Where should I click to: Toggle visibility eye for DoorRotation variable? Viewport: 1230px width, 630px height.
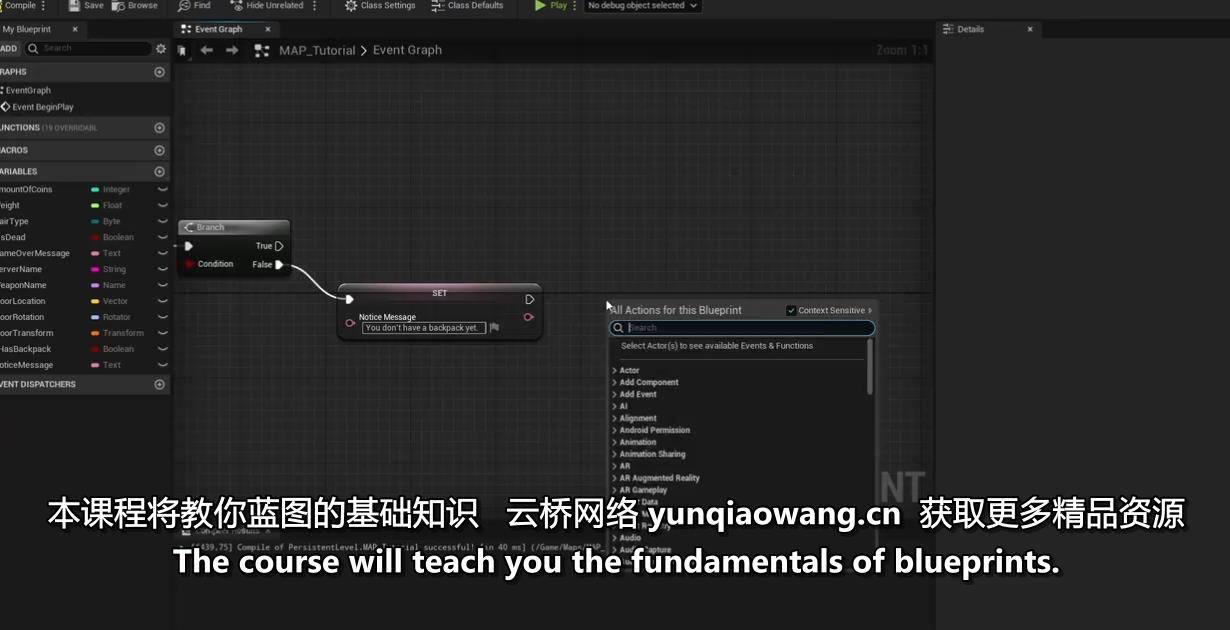(162, 317)
